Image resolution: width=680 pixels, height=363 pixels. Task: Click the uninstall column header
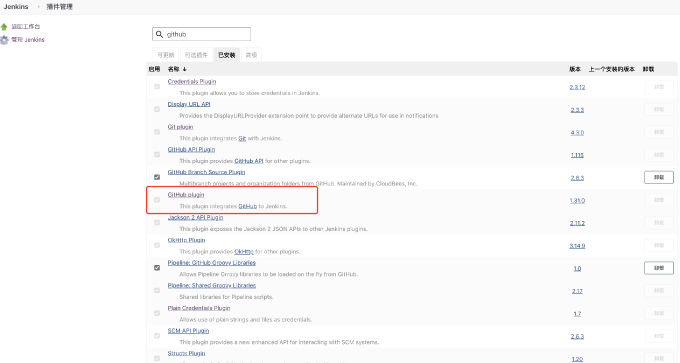[648, 69]
